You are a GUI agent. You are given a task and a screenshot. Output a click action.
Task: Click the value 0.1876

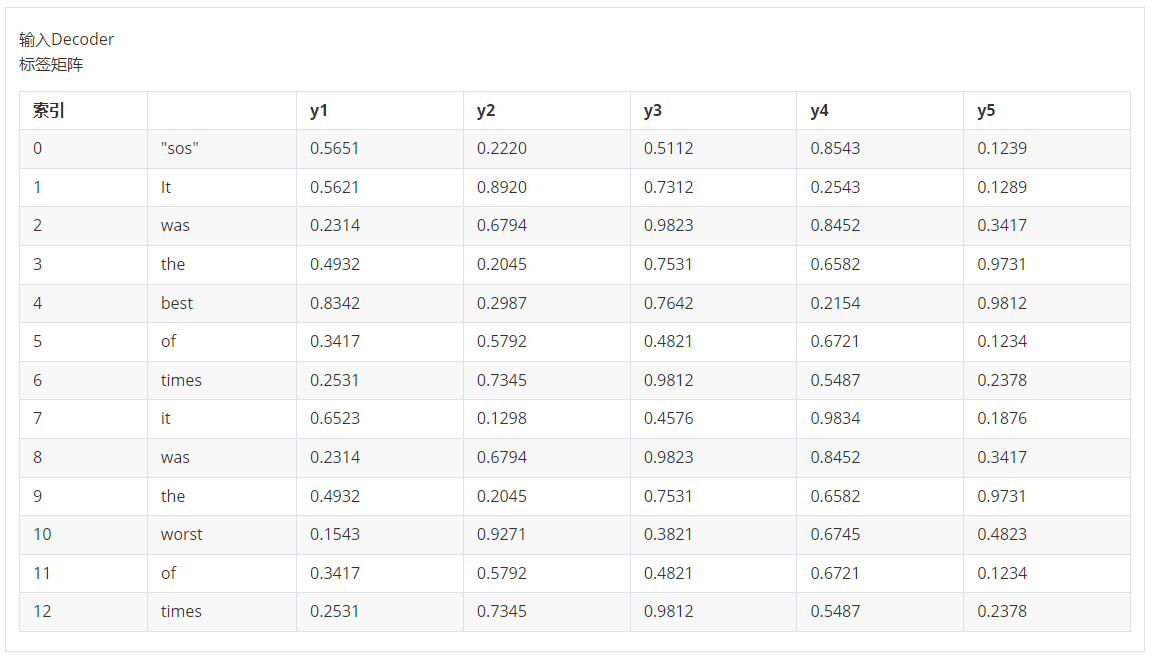(x=1002, y=418)
